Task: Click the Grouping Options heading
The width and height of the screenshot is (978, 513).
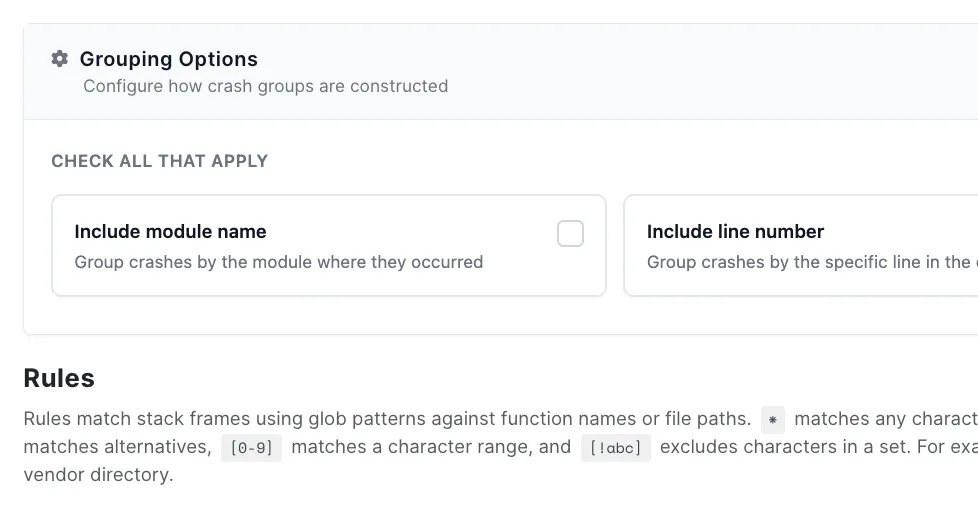Action: click(x=168, y=59)
